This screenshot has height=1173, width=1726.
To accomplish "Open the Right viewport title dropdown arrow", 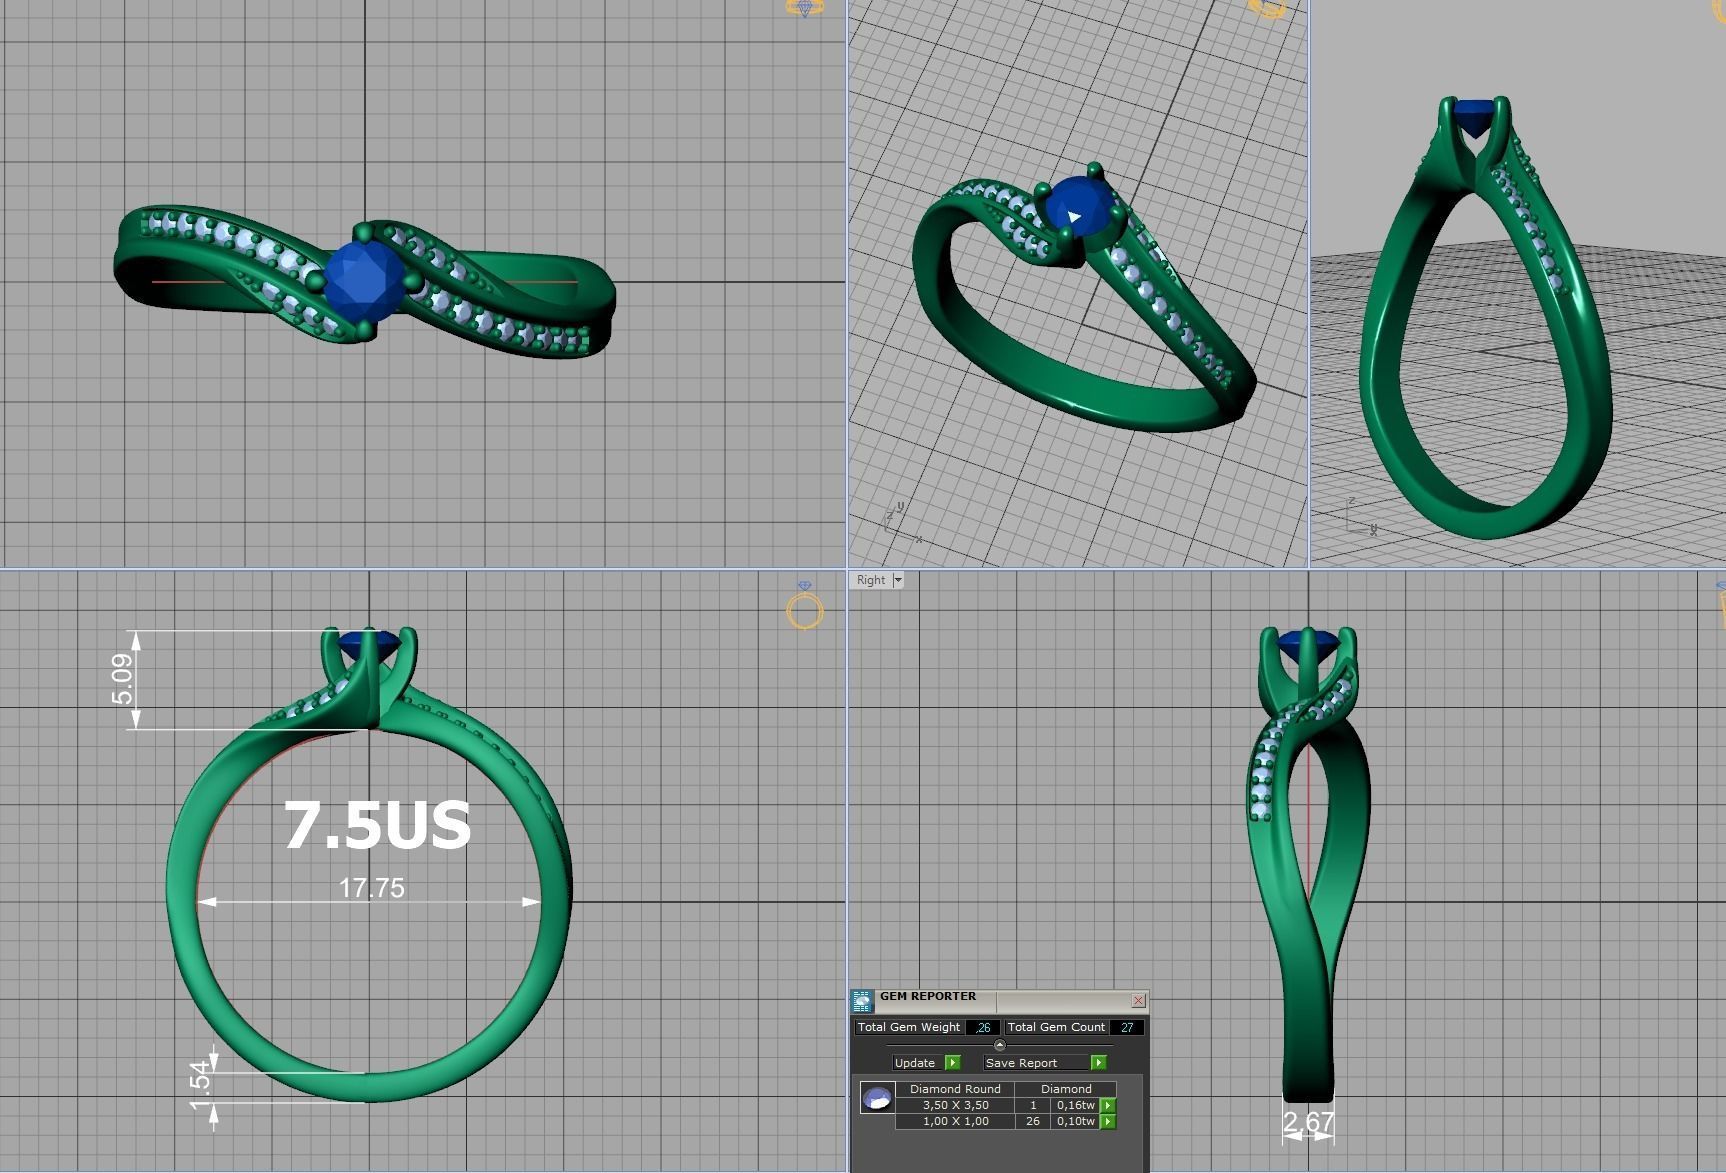I will (898, 580).
